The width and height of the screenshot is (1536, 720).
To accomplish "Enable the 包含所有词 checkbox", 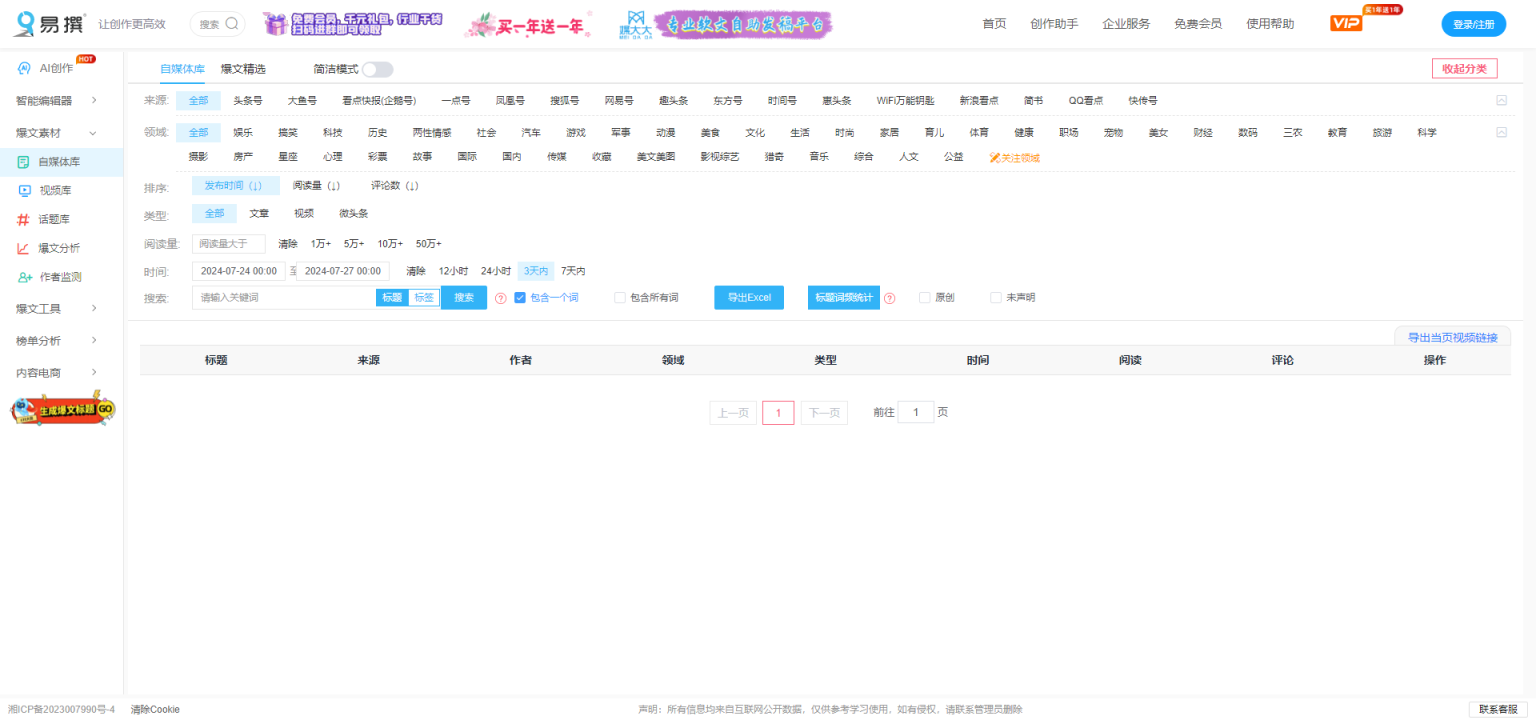I will pyautogui.click(x=620, y=297).
